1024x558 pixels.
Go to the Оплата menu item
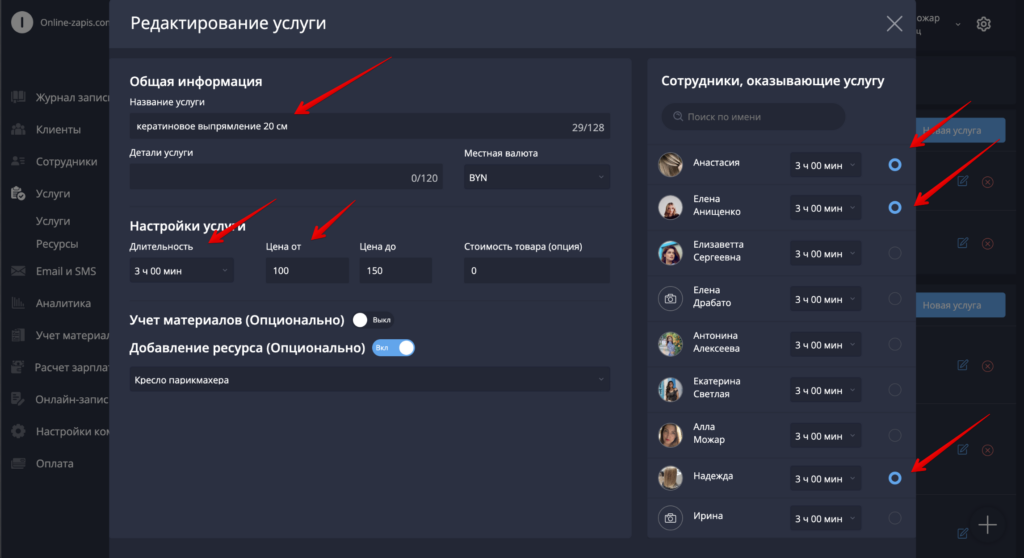(54, 463)
